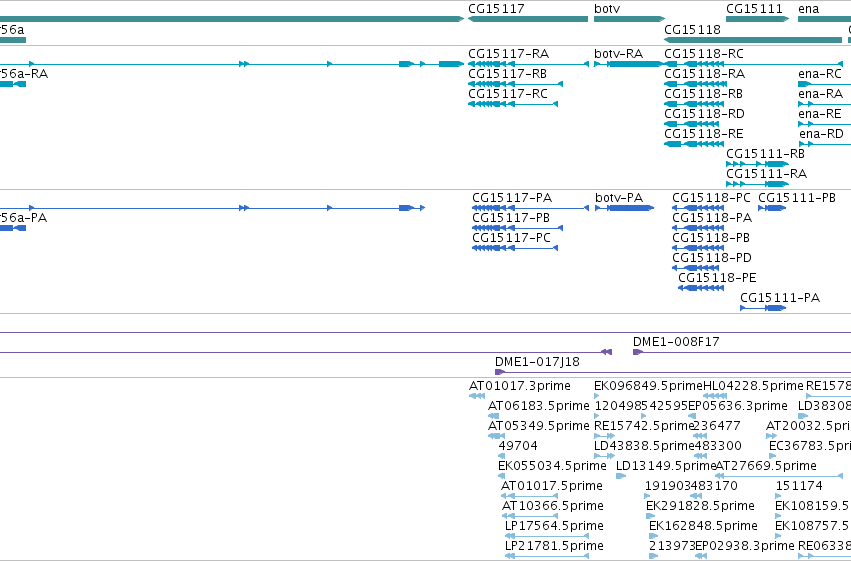Click protein CG15117-PA label
The height and width of the screenshot is (561, 851).
pos(512,198)
